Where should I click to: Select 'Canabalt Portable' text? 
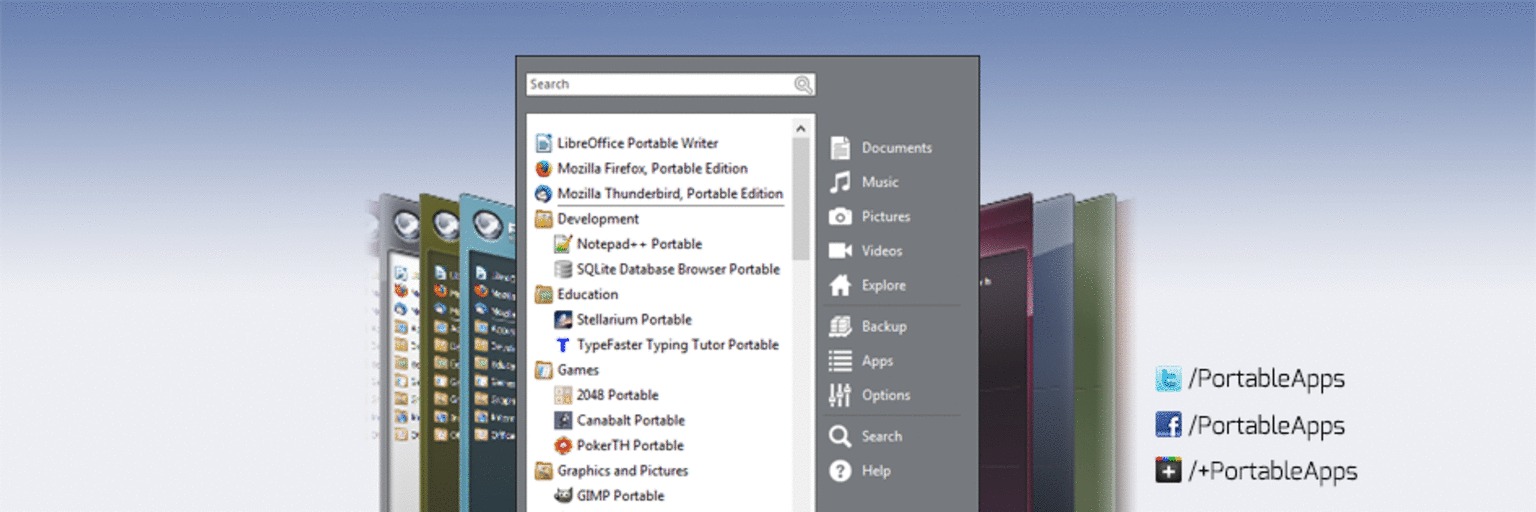click(x=630, y=420)
